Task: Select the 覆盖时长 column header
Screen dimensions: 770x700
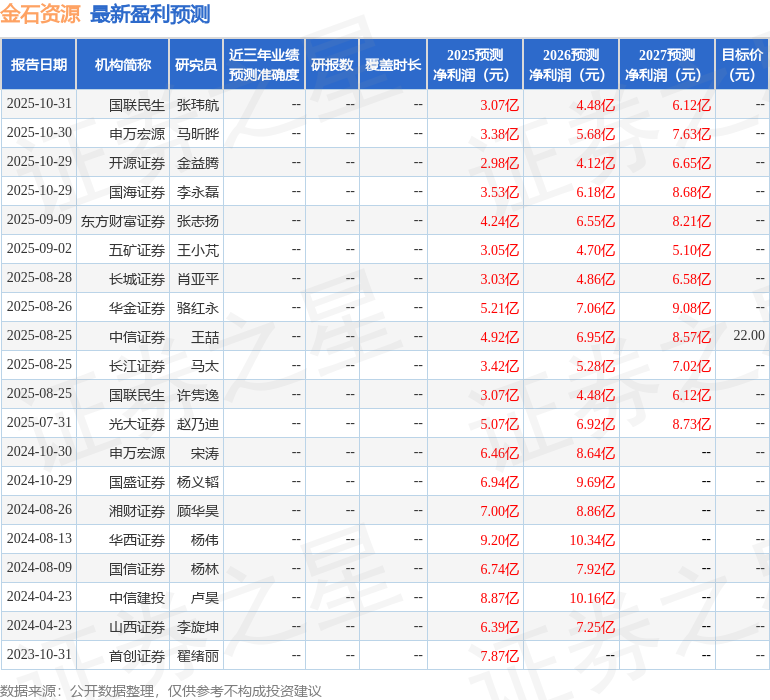Action: tap(393, 65)
